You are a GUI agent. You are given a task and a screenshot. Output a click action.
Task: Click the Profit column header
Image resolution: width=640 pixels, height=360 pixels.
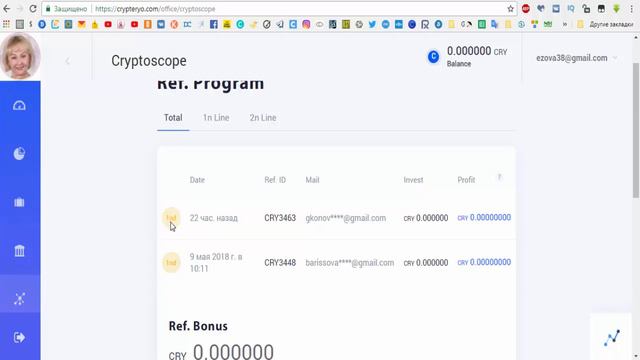[x=466, y=180]
